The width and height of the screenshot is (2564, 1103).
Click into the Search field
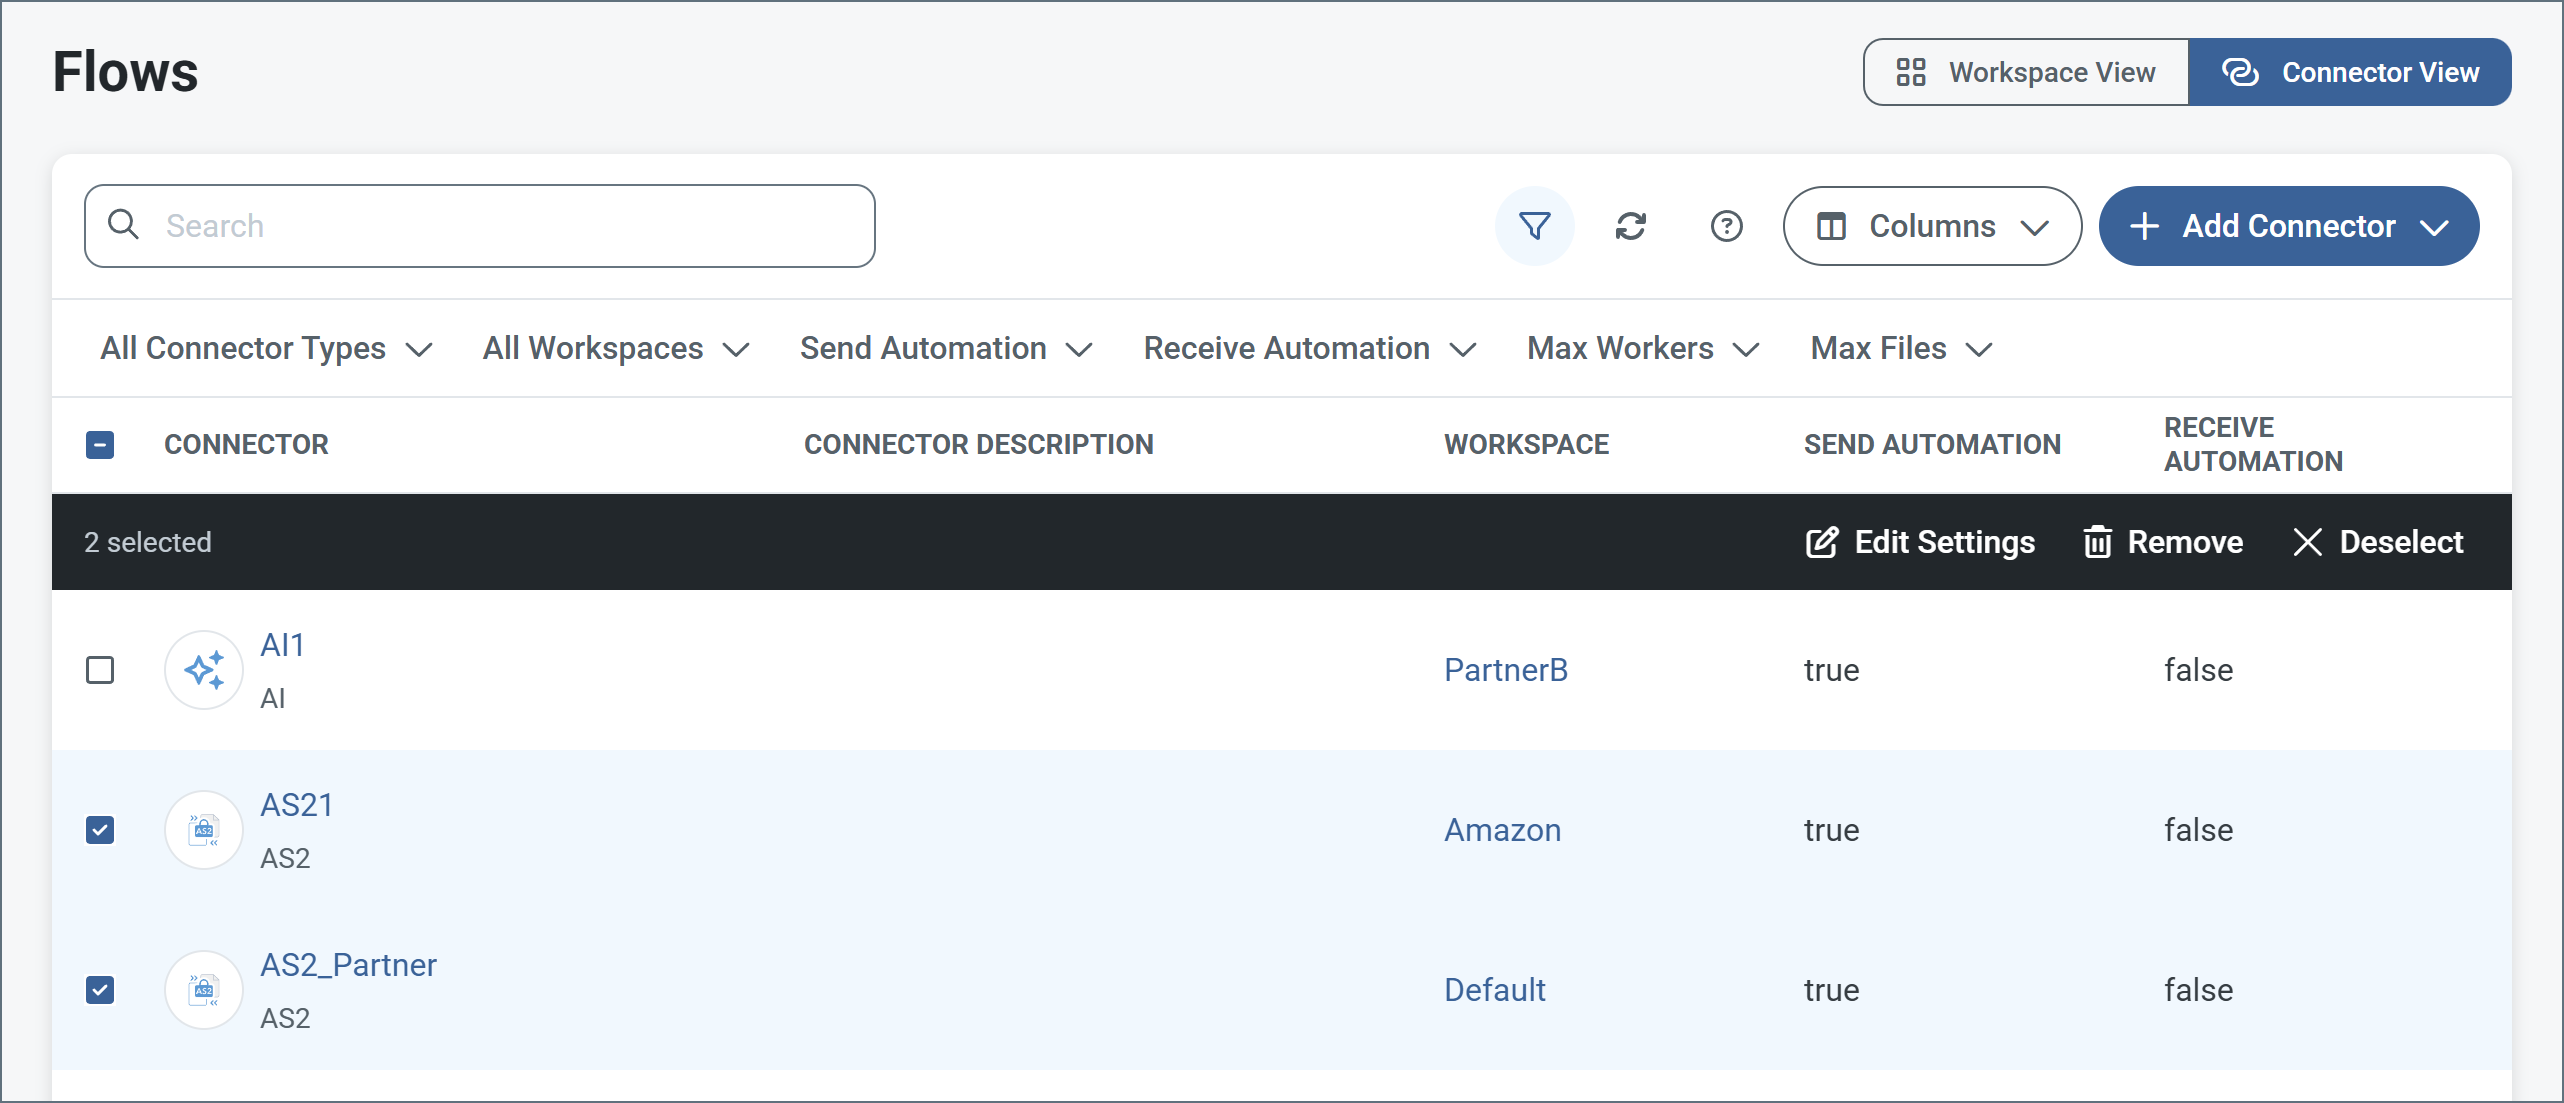[x=500, y=226]
